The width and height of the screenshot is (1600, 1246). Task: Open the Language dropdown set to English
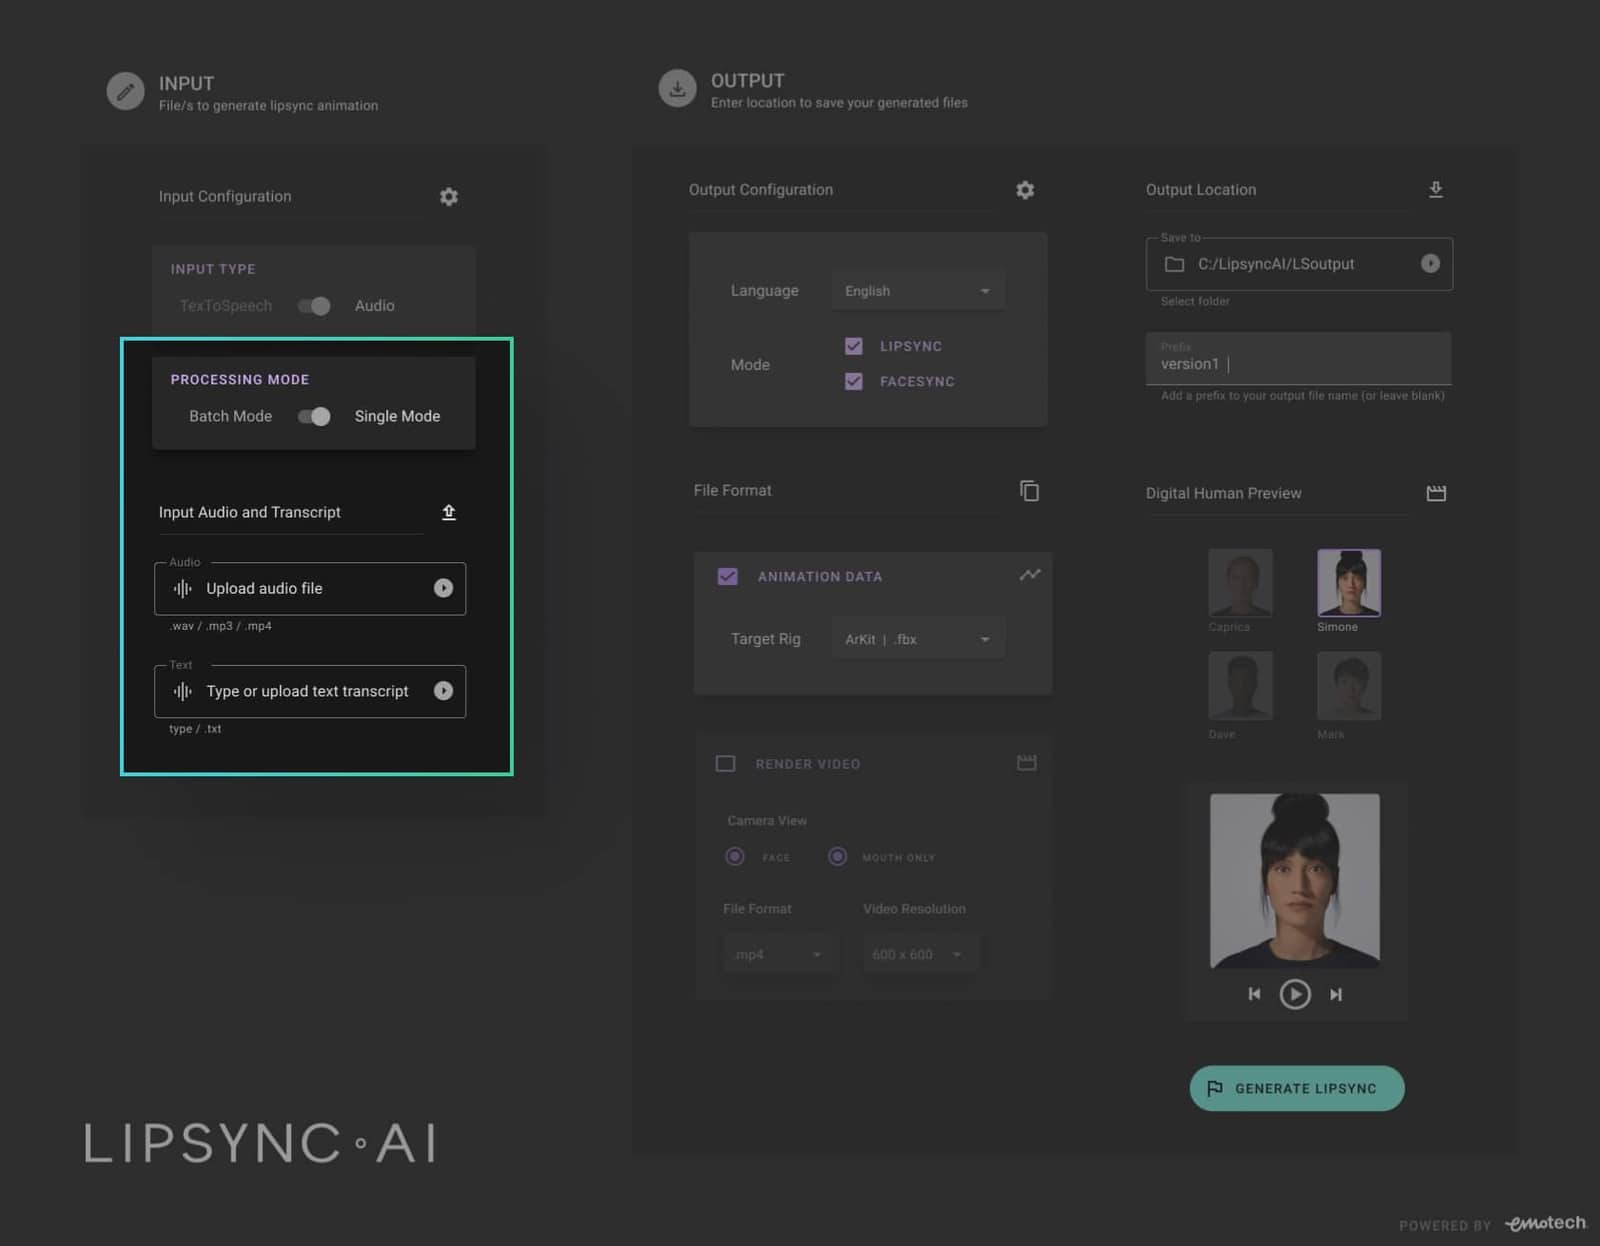(x=915, y=290)
